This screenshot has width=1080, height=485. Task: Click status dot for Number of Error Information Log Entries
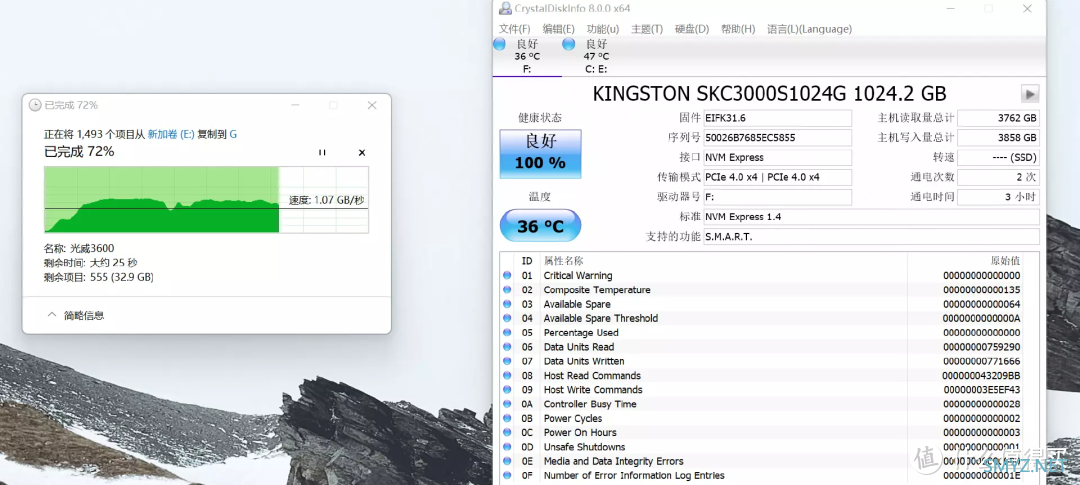(x=507, y=475)
